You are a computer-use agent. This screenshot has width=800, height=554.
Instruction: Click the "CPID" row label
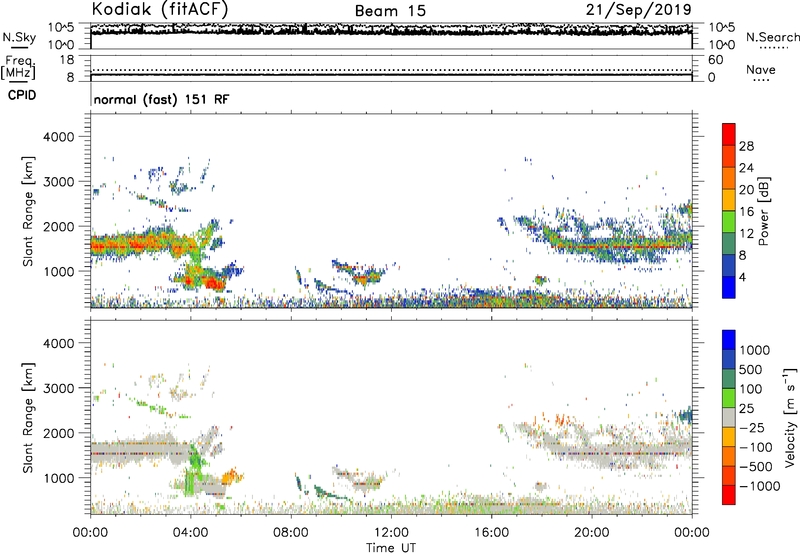(22, 95)
